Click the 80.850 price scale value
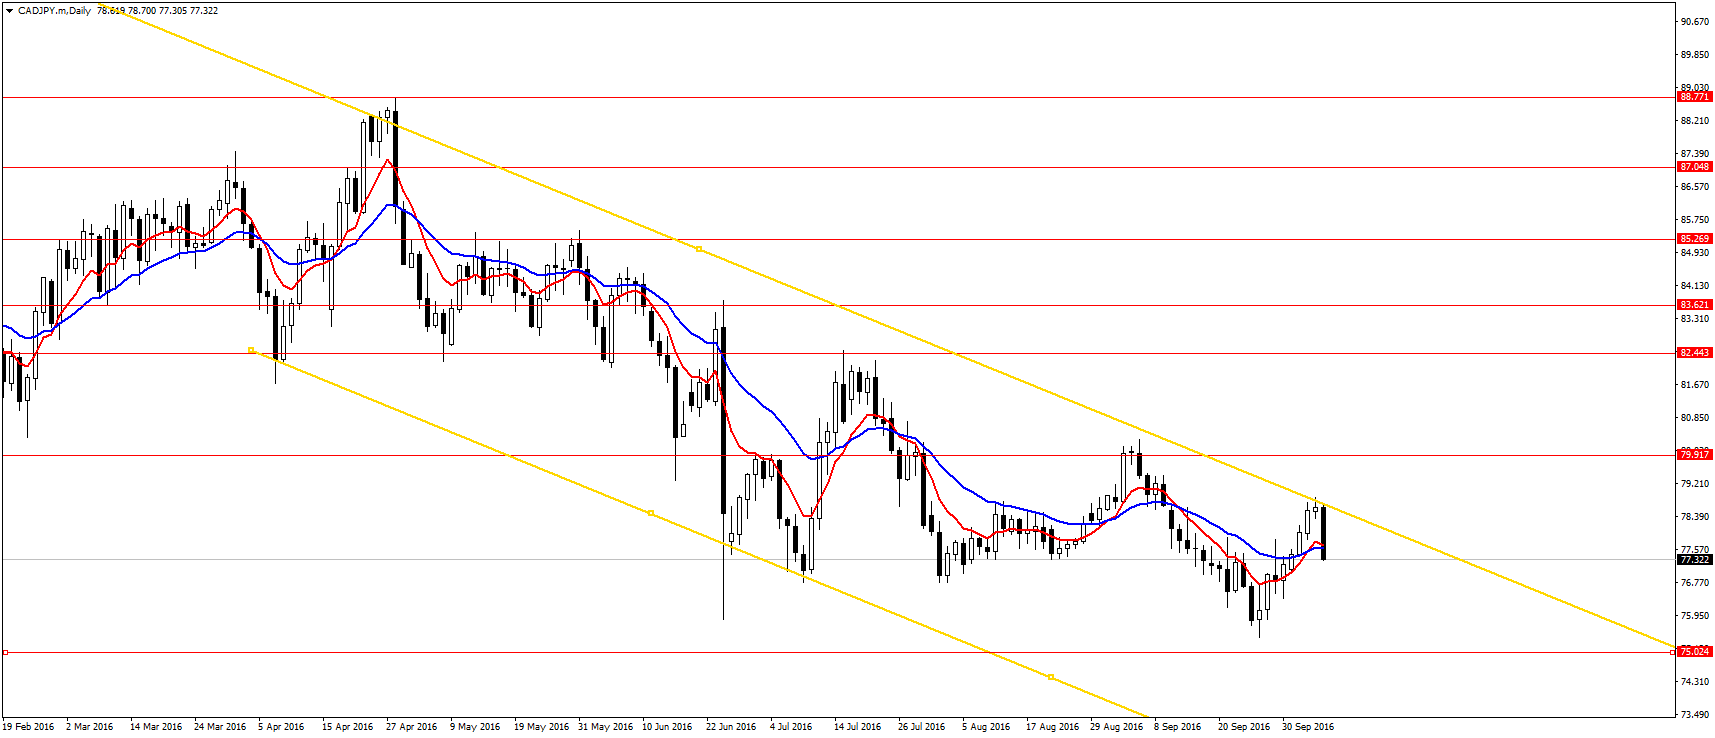The image size is (1715, 738). click(1695, 418)
